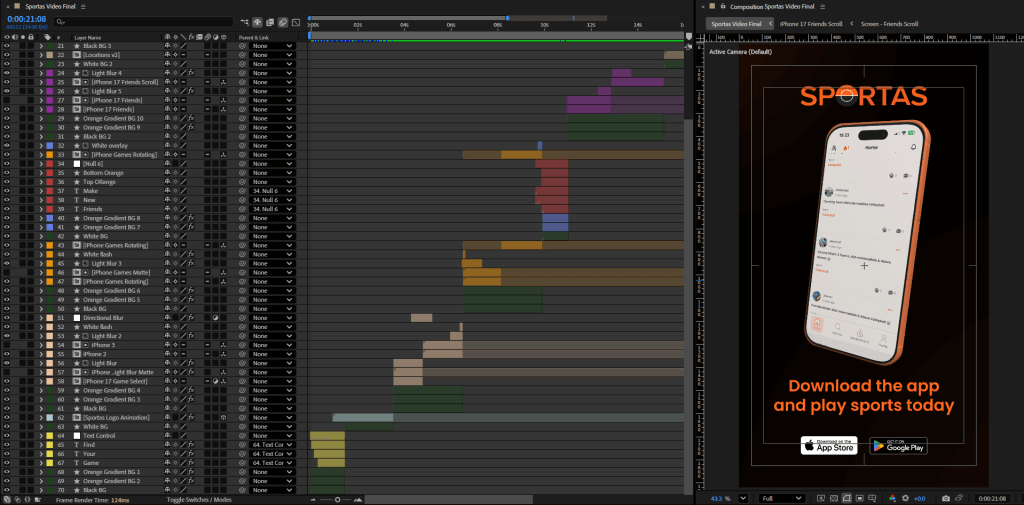1024x505 pixels.
Task: Expand Layer Switches pane icon at bottom-left
Action: point(7,499)
